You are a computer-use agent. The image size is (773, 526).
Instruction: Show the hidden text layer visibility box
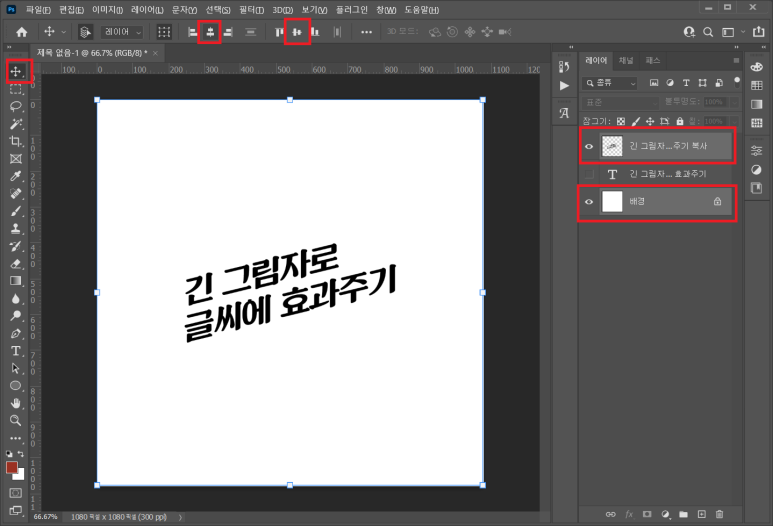[589, 174]
